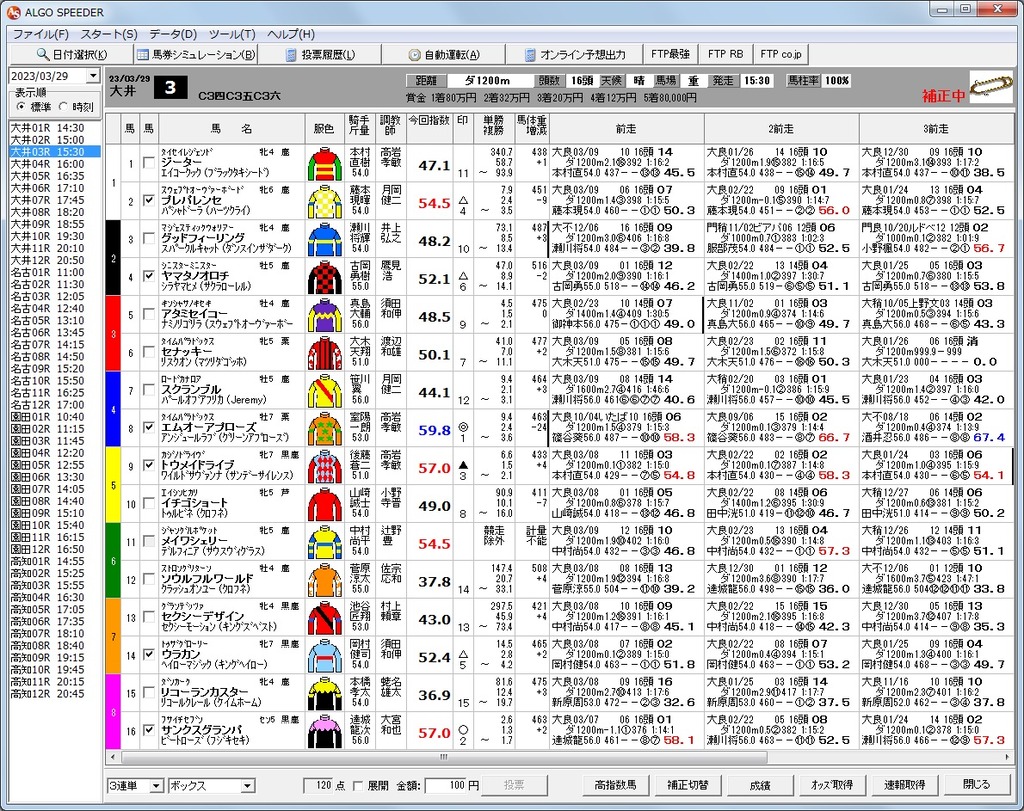
Task: Click the 閉じる button
Action: [x=976, y=785]
